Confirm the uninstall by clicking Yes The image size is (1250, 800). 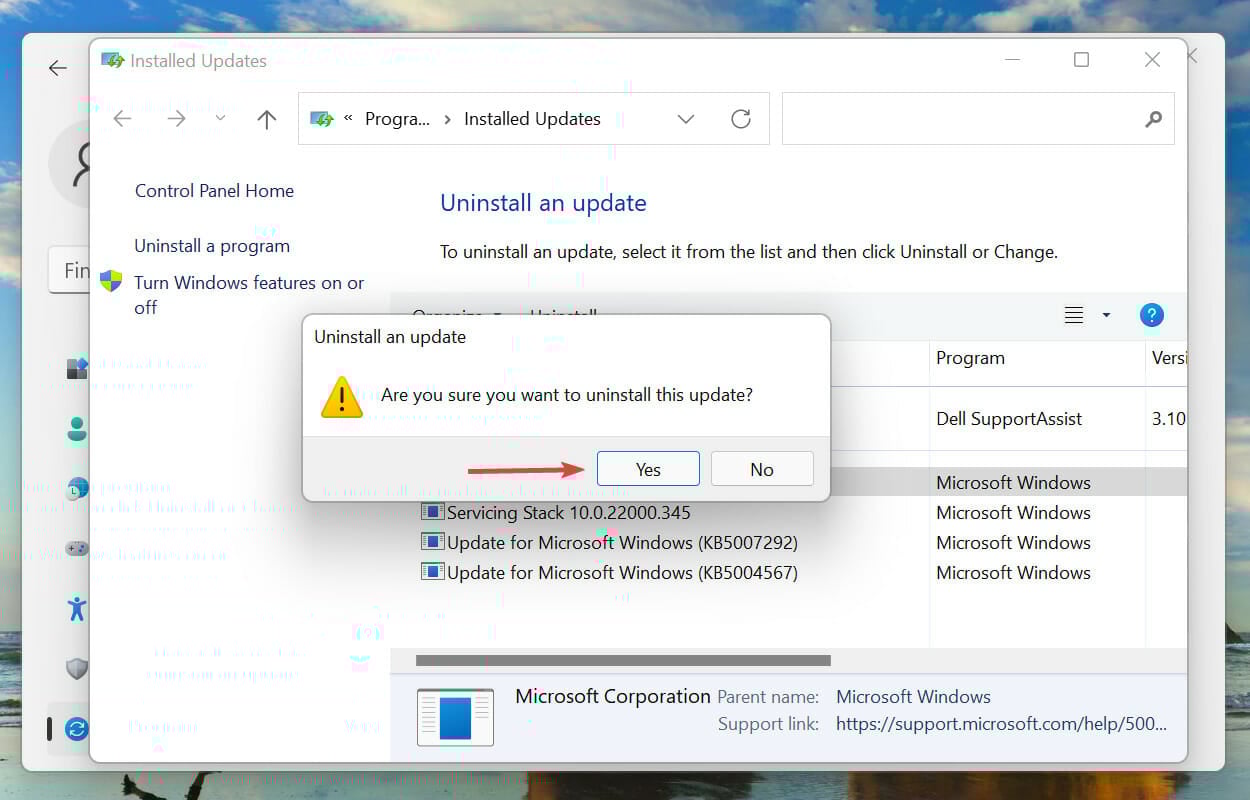click(x=648, y=469)
